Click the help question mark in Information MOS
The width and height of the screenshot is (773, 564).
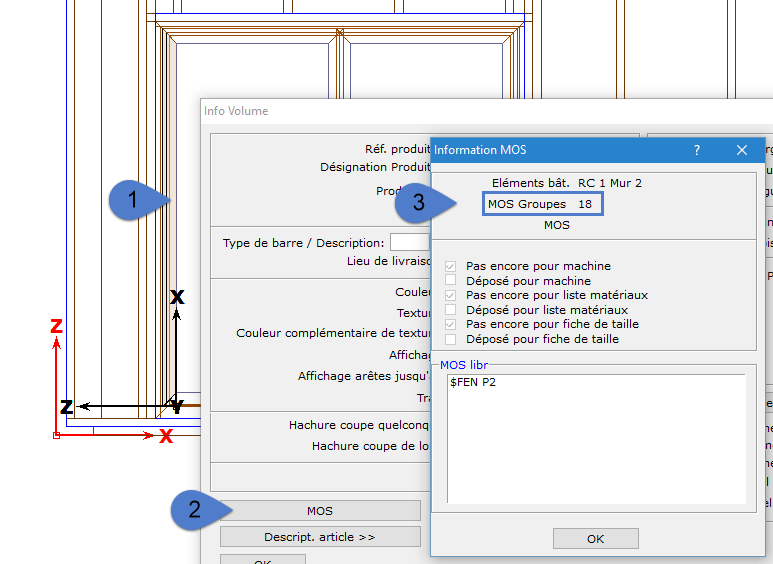click(697, 150)
